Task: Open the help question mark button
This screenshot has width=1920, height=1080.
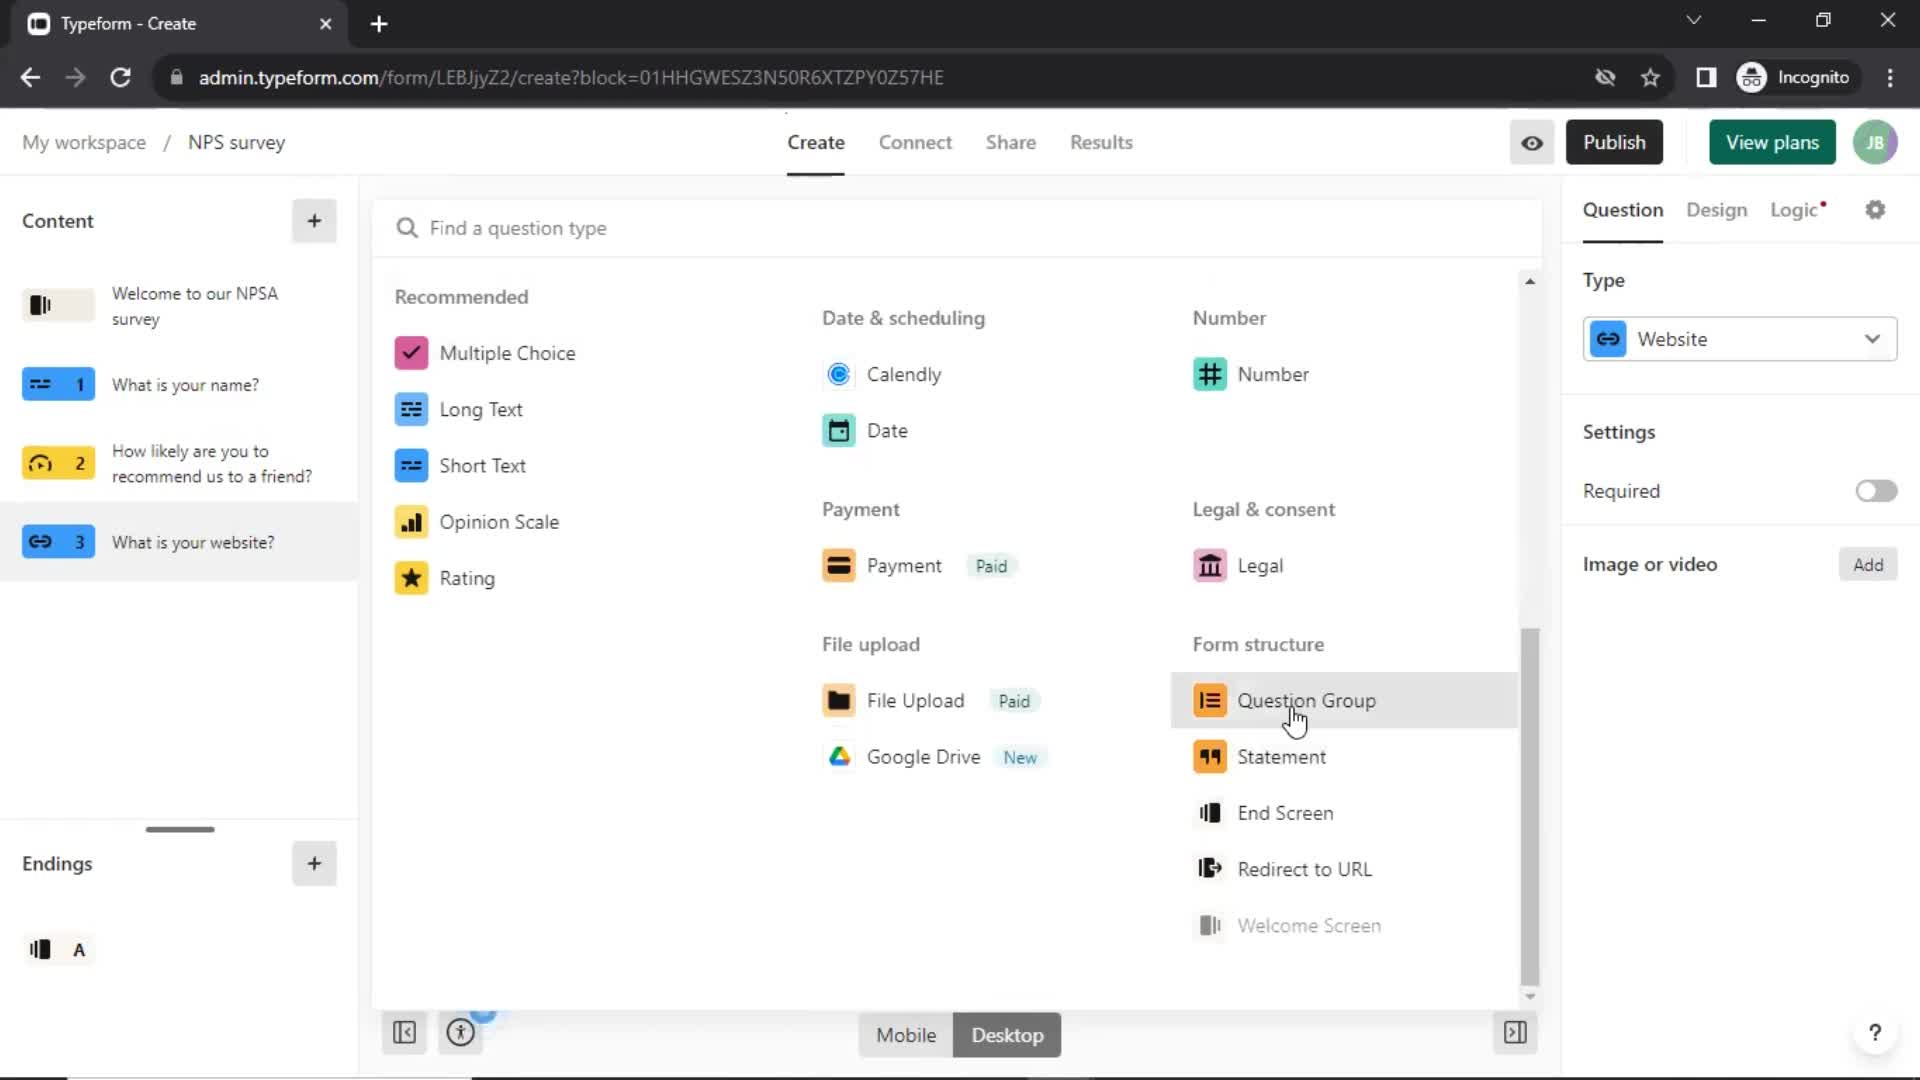Action: point(1875,1033)
